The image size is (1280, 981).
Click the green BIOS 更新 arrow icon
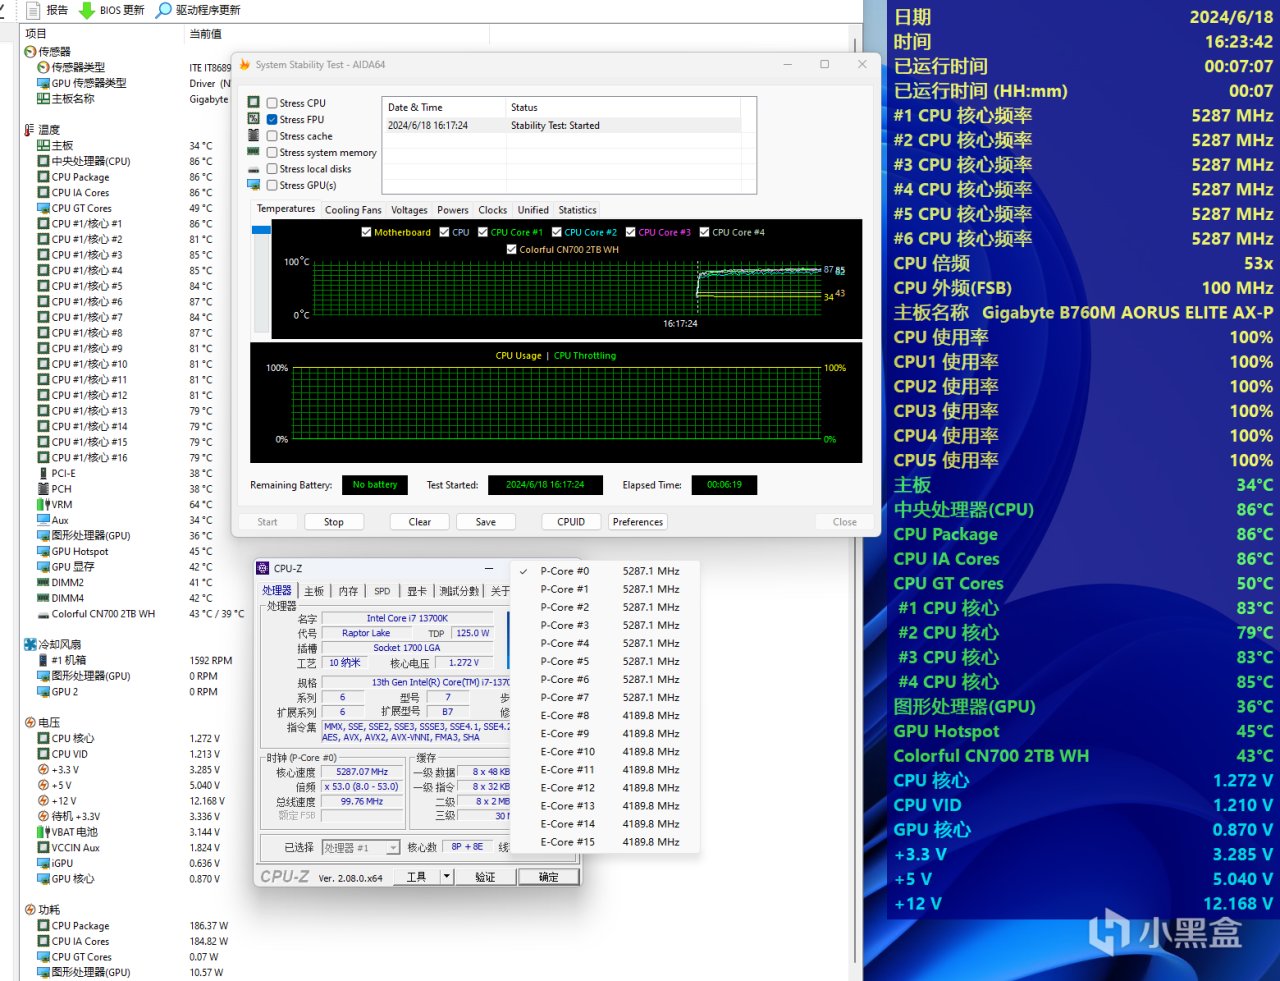coord(87,10)
